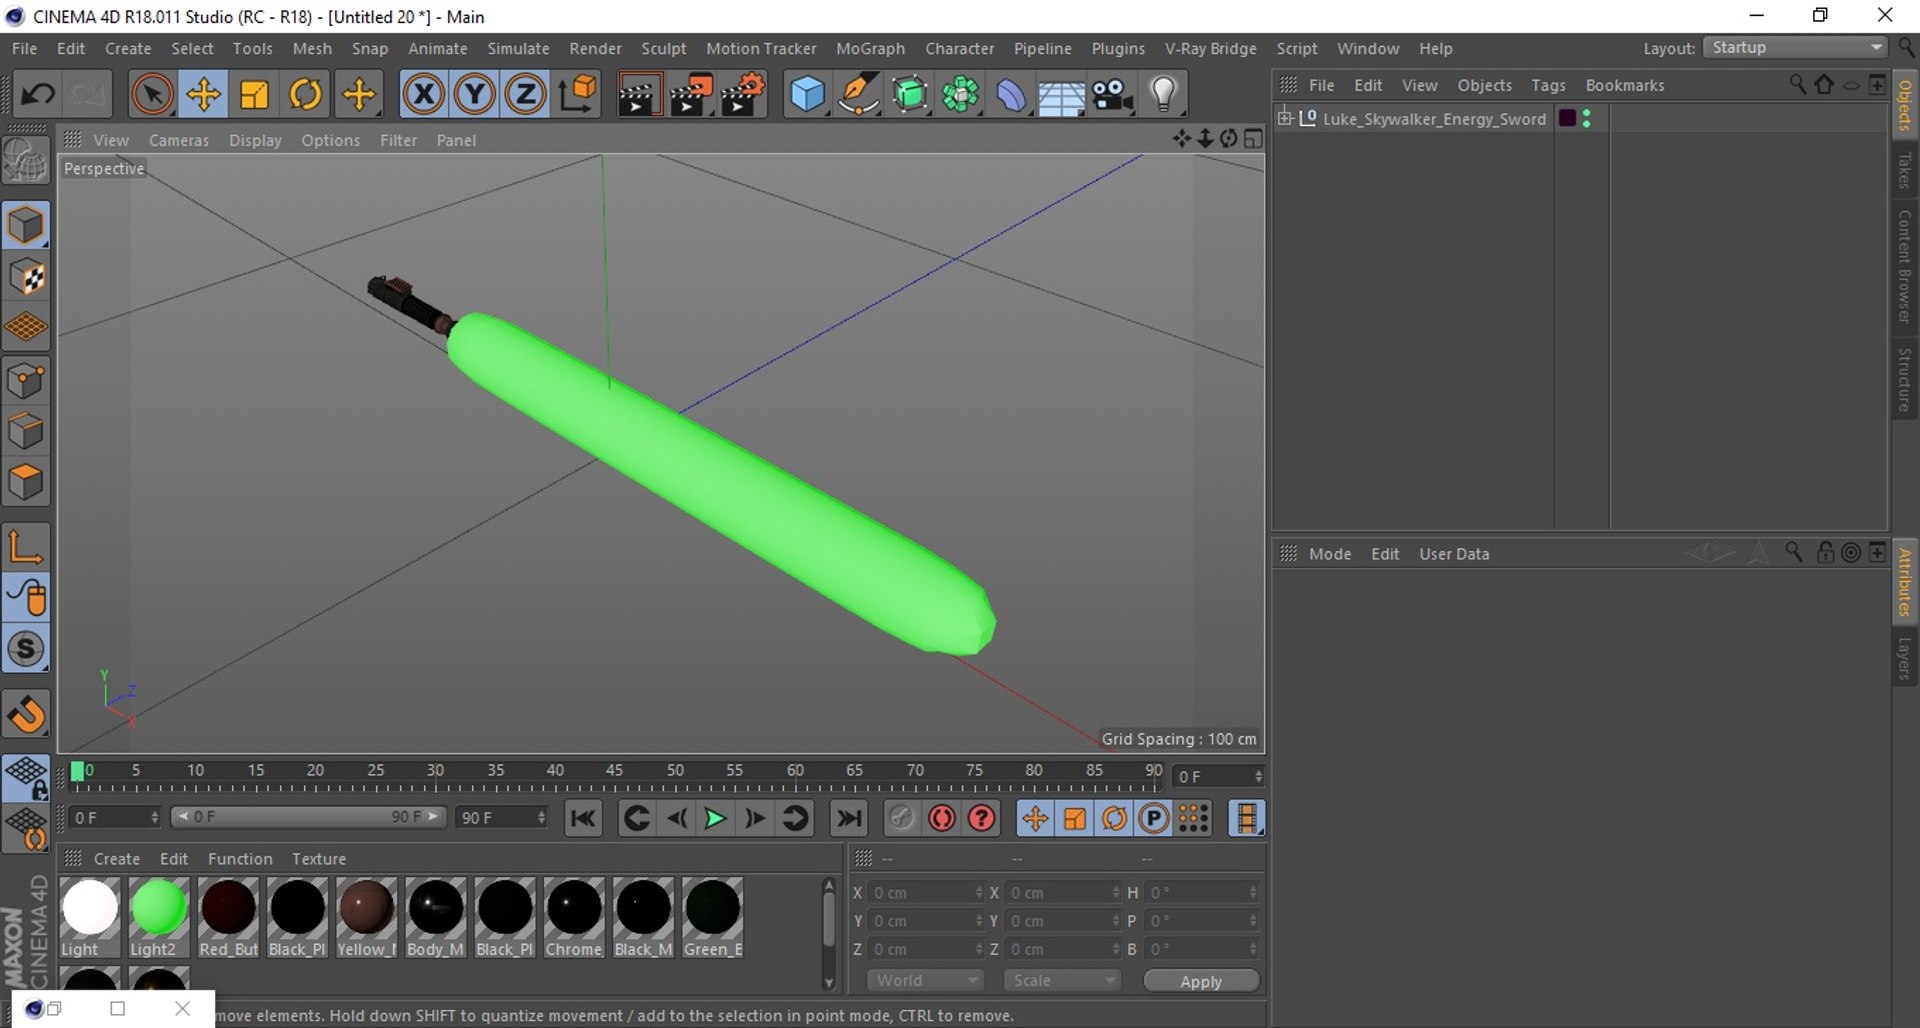Open viewport Cameras menu
This screenshot has width=1920, height=1028.
pos(179,140)
